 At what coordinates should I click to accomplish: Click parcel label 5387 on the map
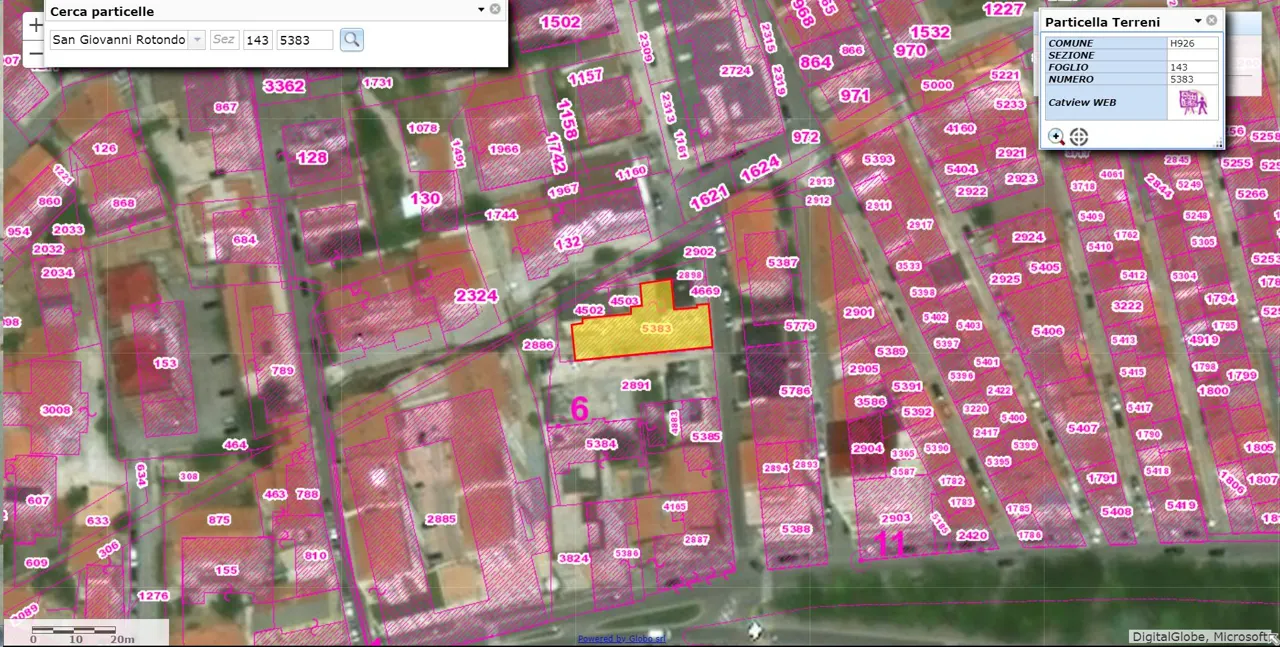[782, 262]
